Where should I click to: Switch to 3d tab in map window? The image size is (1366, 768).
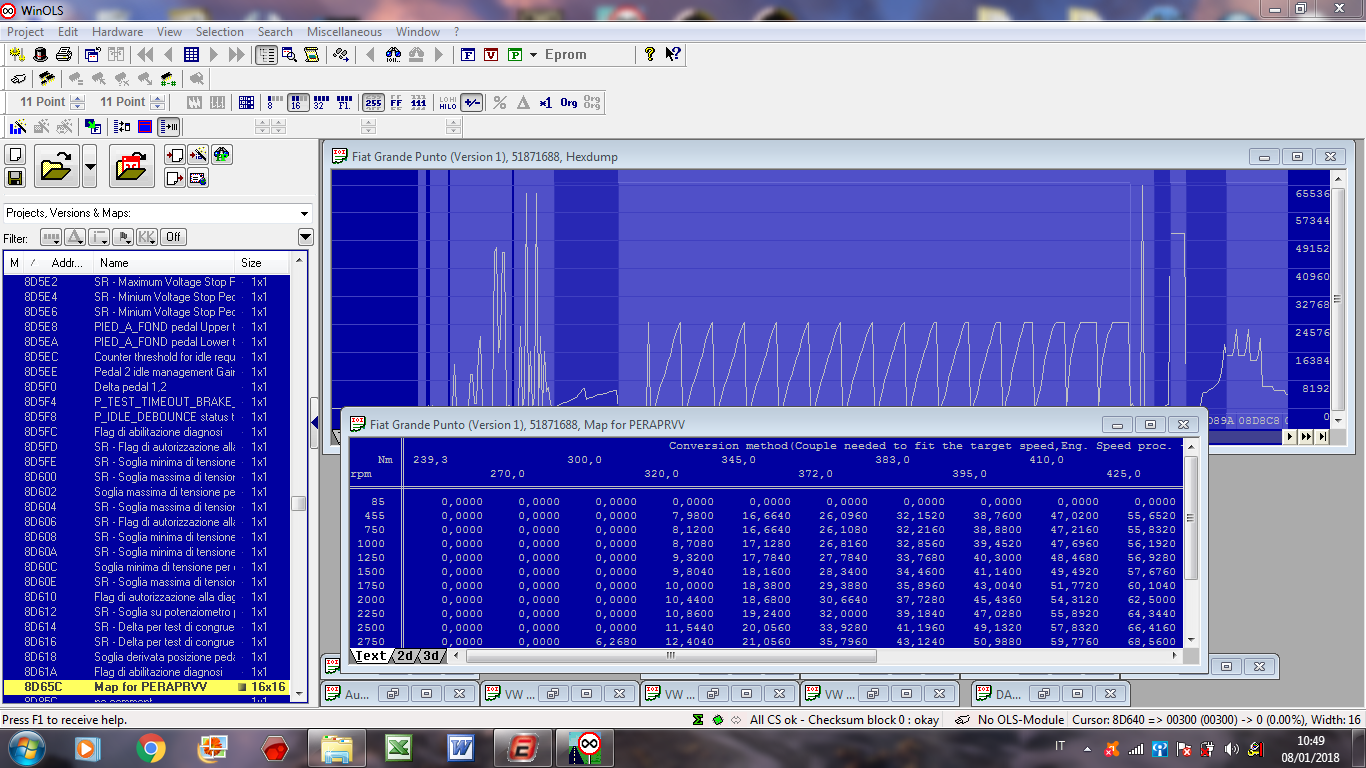pos(431,656)
